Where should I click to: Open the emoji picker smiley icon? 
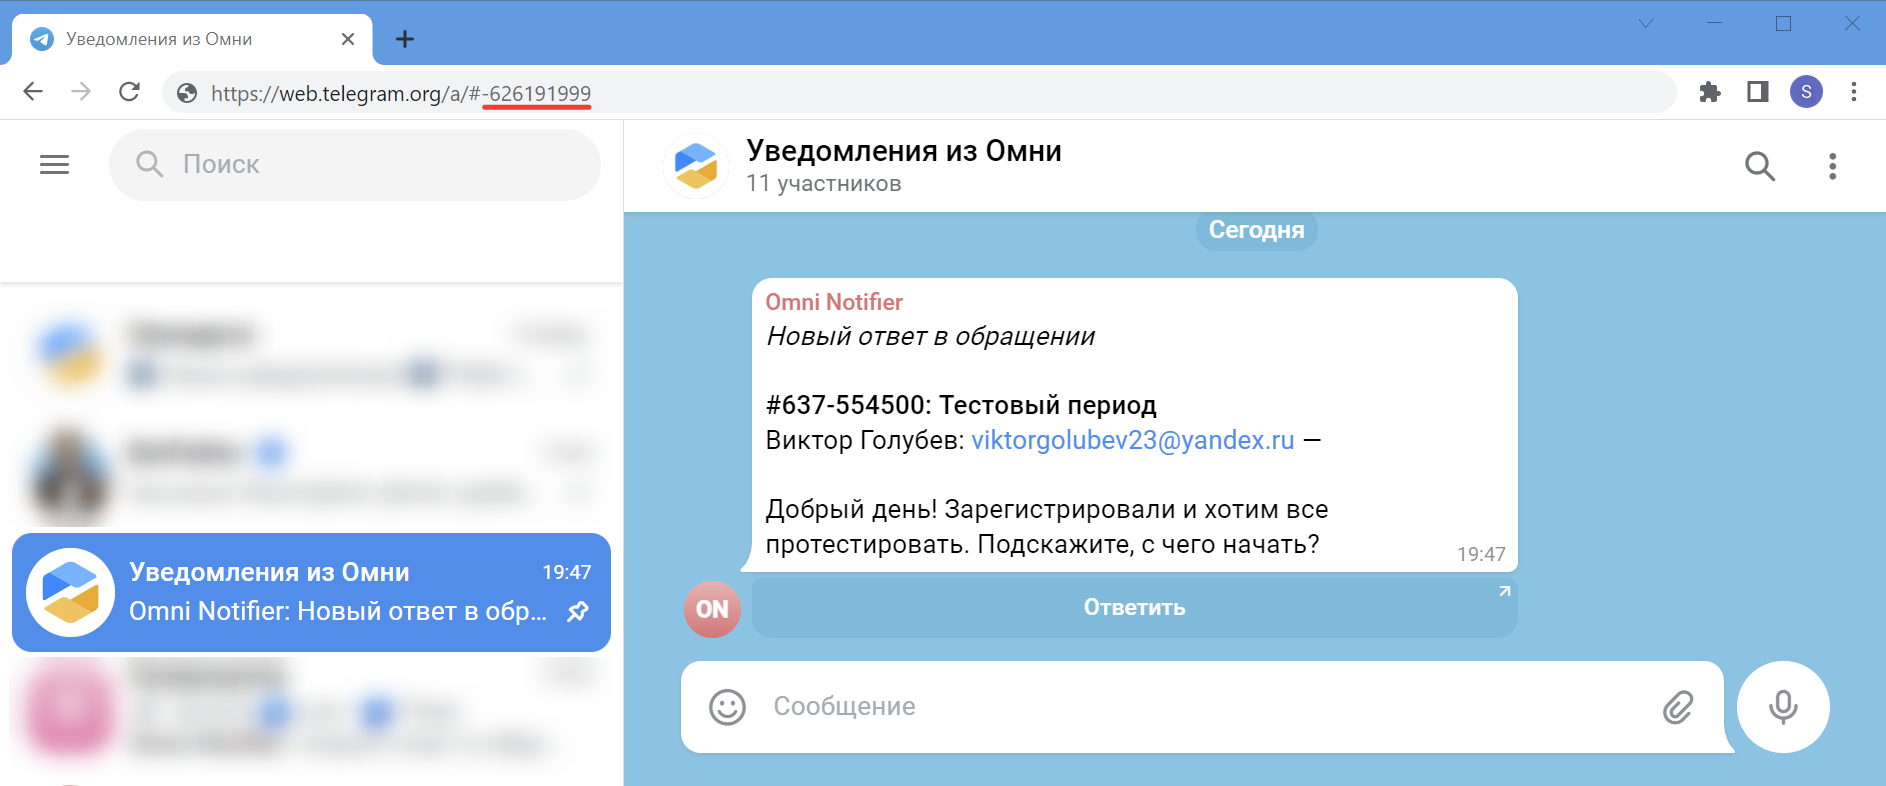click(727, 707)
